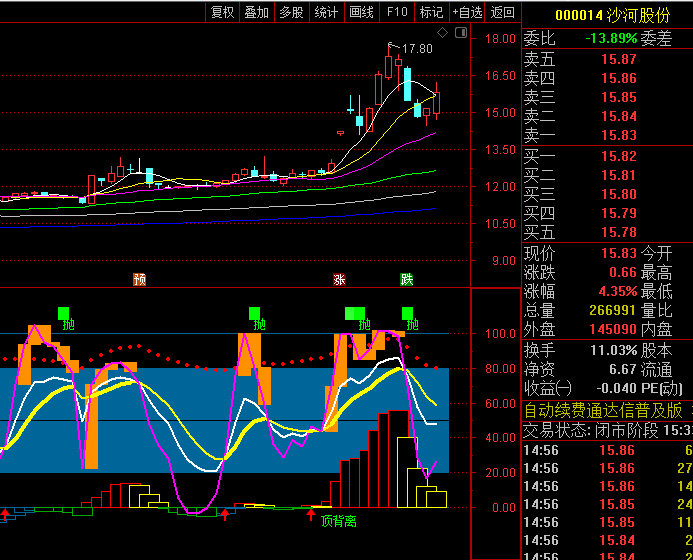The image size is (693, 560).
Task: Click the panel layout icon beside the diamond
Action: 460,33
